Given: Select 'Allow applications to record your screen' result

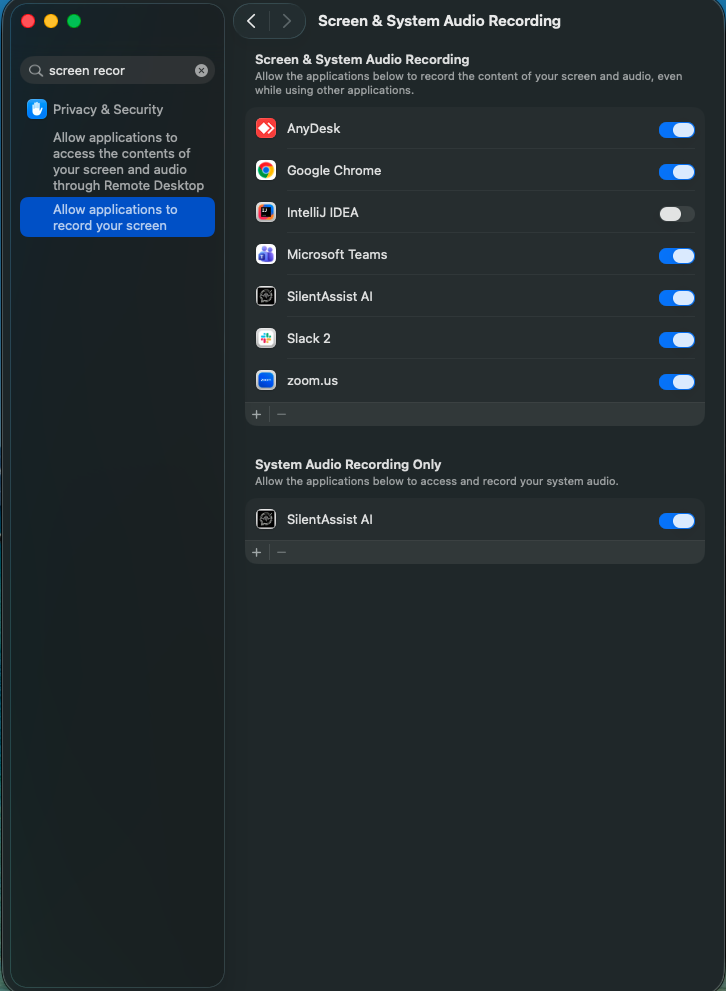Looking at the screenshot, I should [118, 217].
